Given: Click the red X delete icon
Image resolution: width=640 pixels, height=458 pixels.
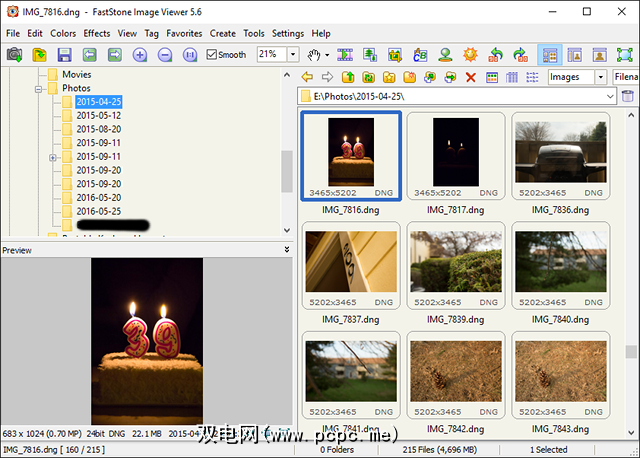Looking at the screenshot, I should pos(471,77).
